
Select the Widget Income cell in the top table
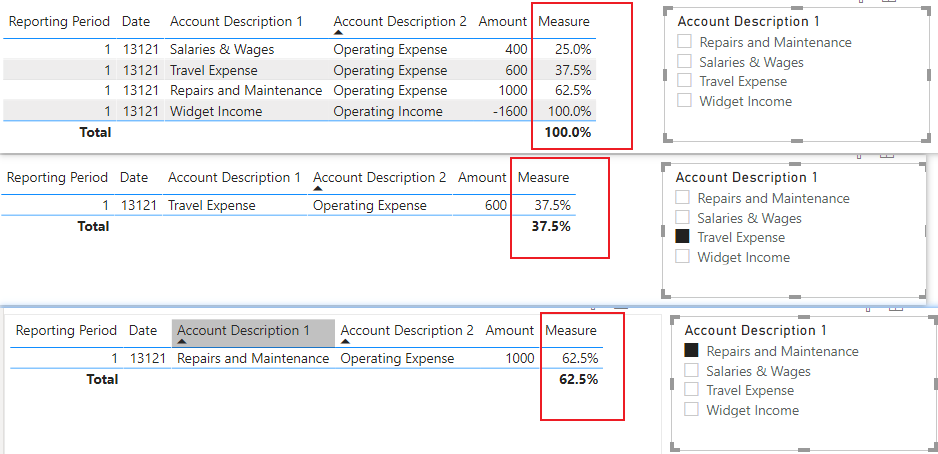(216, 111)
